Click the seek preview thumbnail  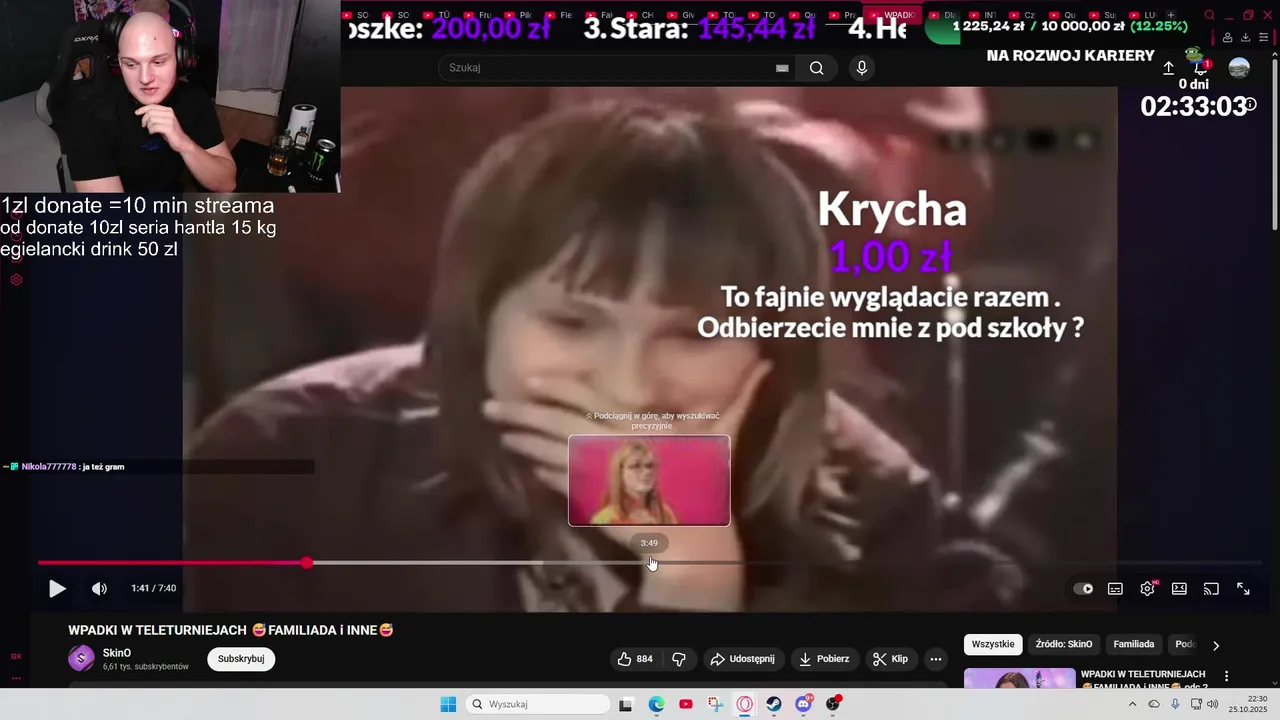click(x=649, y=480)
